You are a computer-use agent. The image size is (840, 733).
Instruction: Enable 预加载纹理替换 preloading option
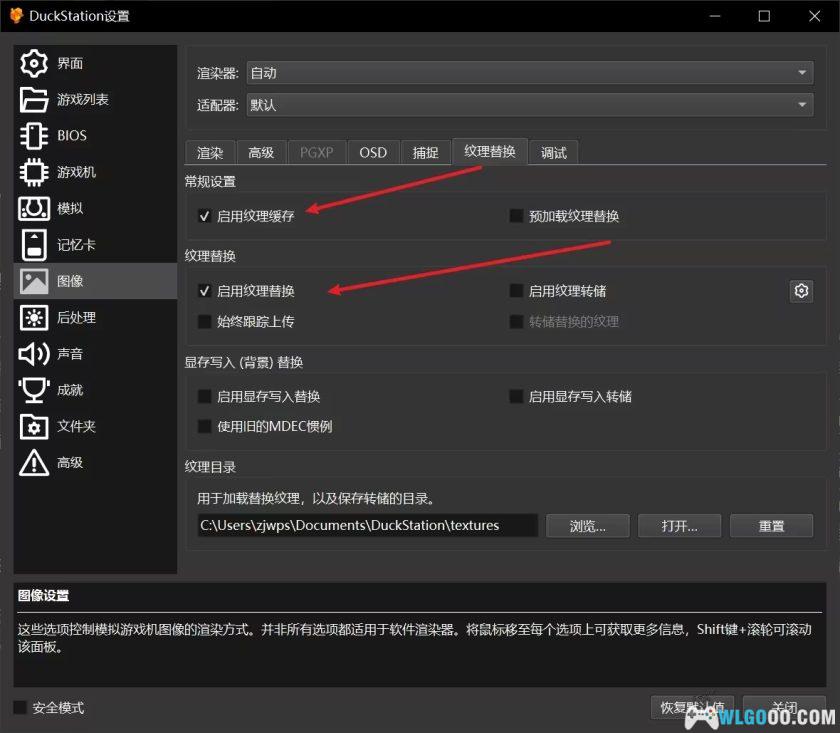click(516, 216)
